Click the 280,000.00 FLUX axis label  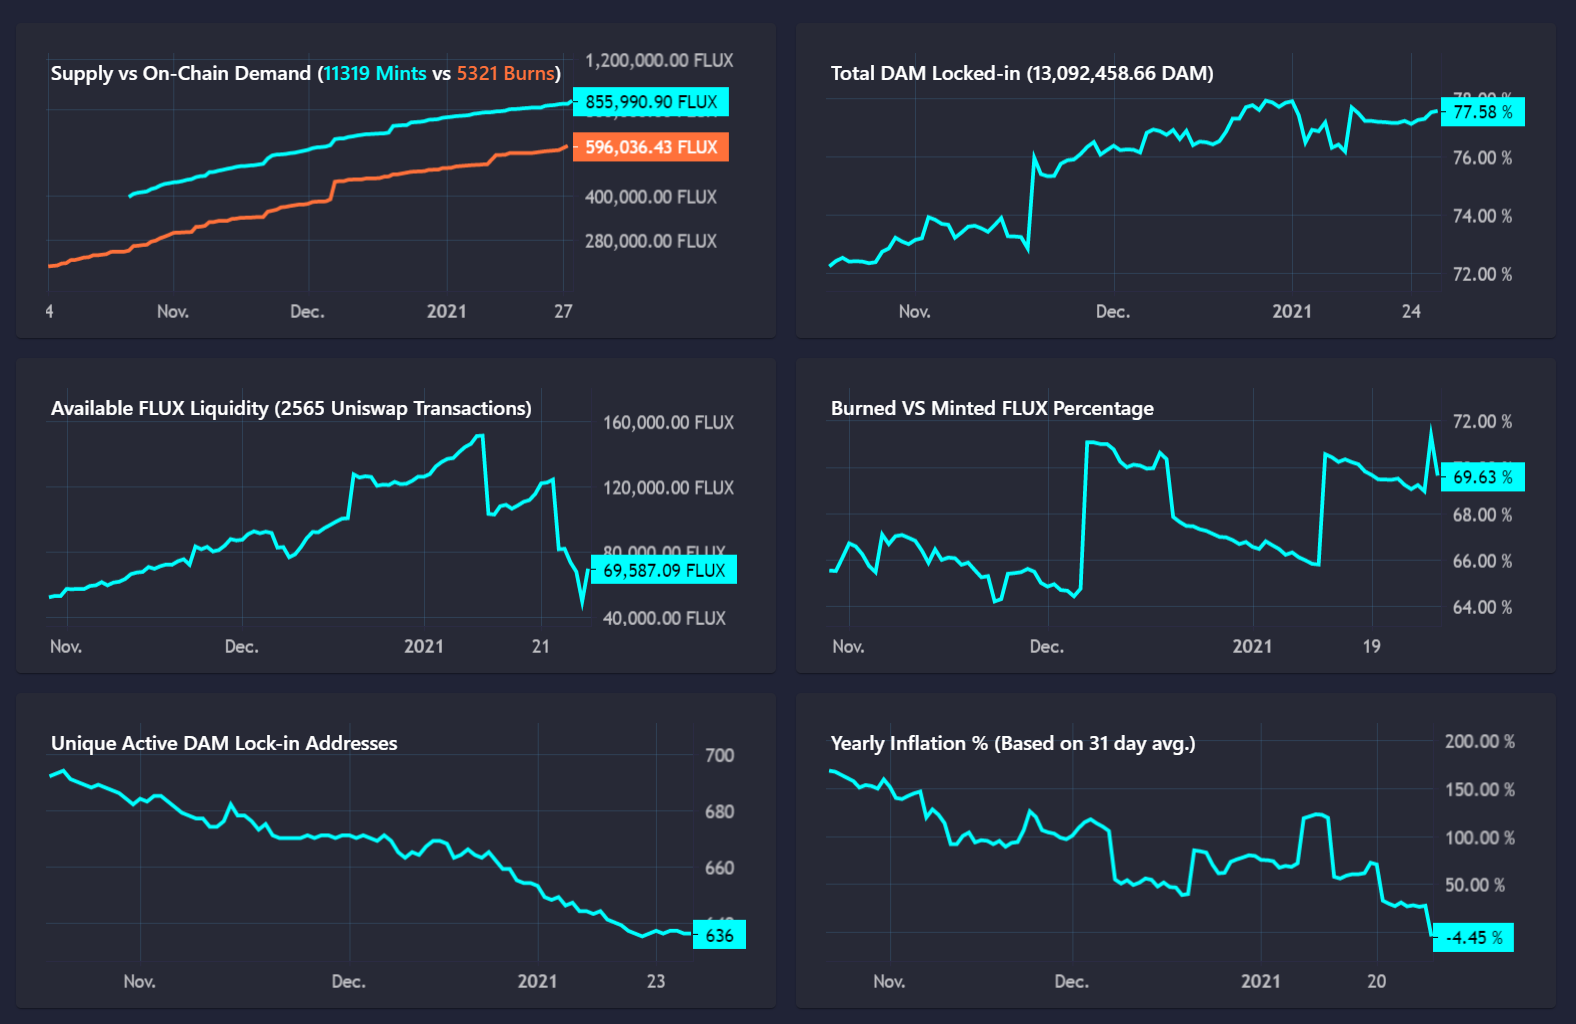[651, 241]
